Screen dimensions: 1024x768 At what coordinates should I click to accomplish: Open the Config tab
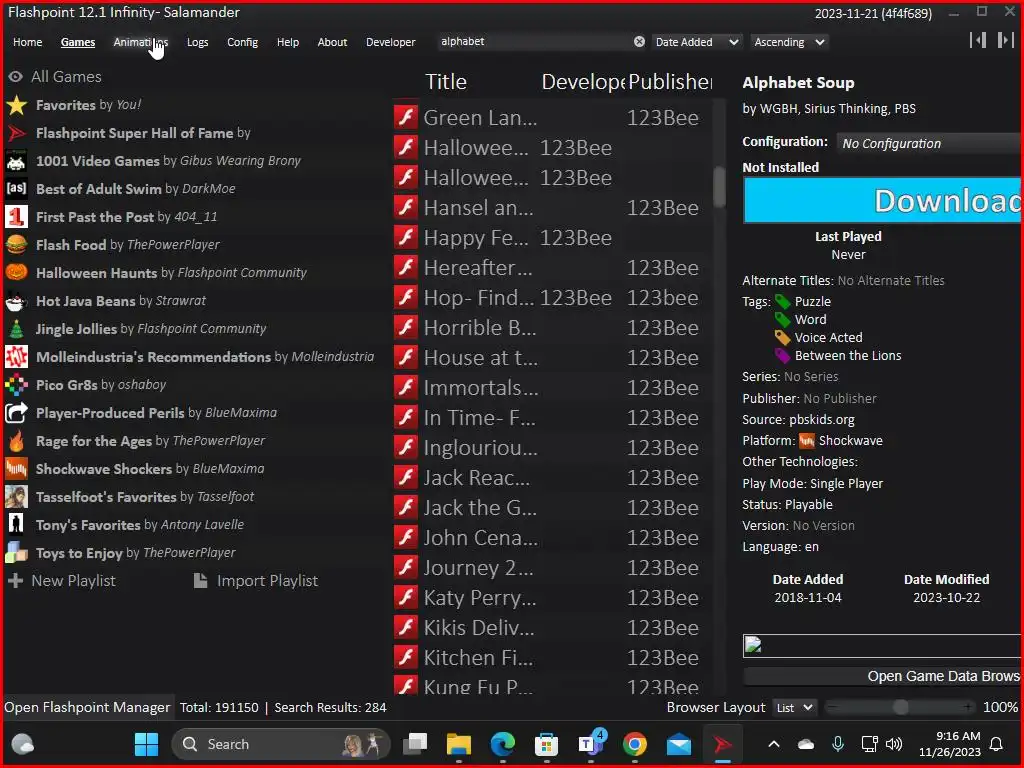[242, 42]
